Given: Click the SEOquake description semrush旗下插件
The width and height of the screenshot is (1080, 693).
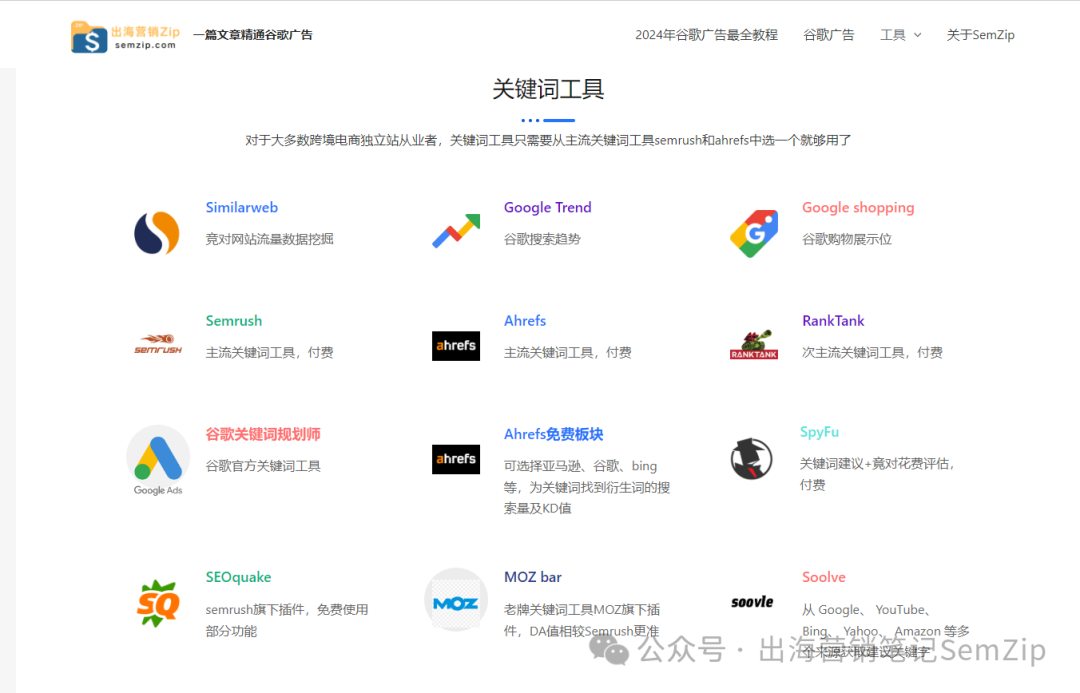Looking at the screenshot, I should [287, 620].
